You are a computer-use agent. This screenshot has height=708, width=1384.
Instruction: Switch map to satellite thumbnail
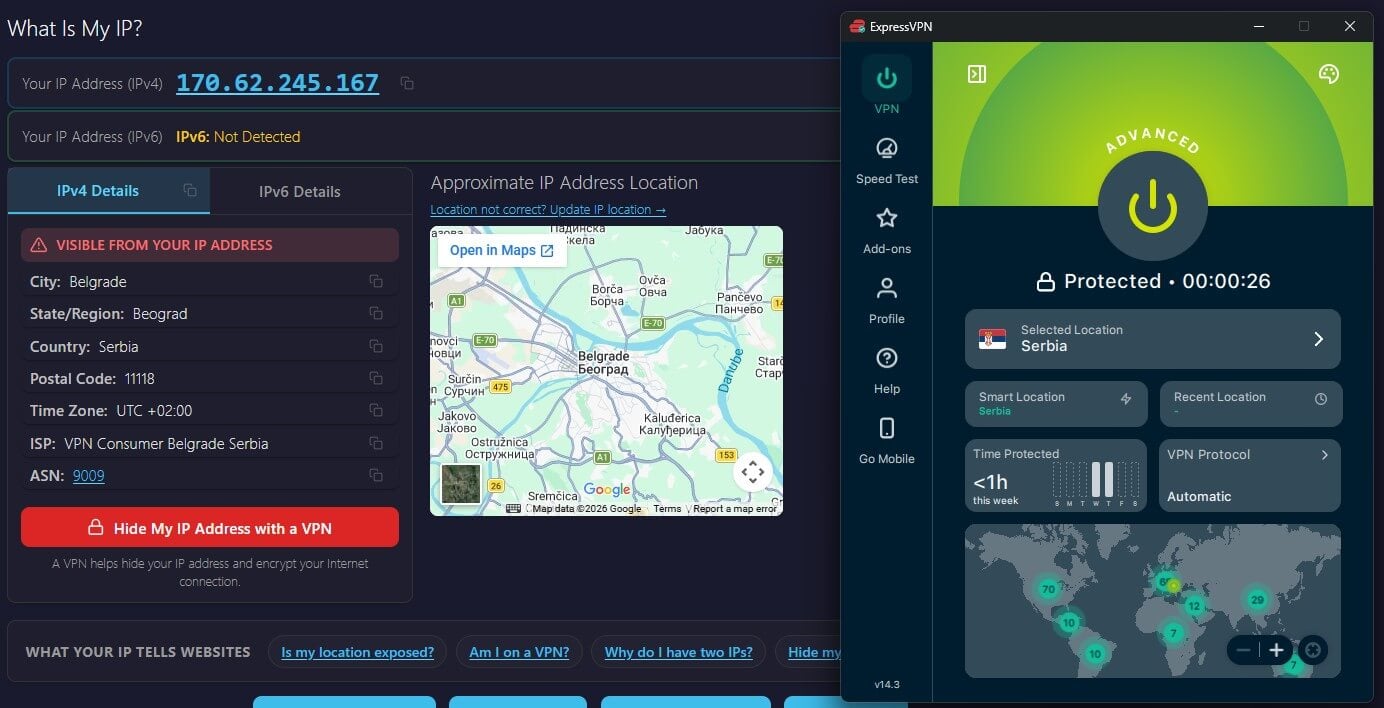(x=461, y=484)
